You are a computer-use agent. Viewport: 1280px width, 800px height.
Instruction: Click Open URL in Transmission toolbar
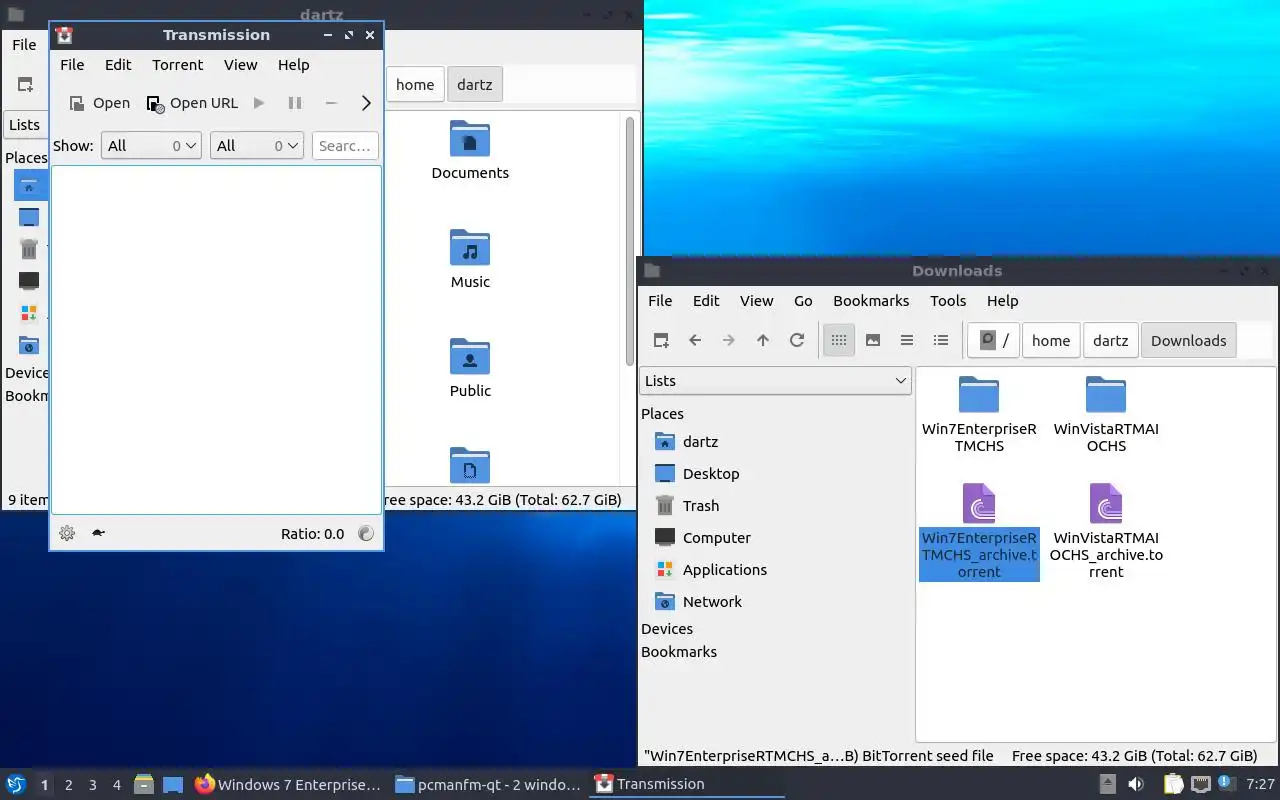193,103
